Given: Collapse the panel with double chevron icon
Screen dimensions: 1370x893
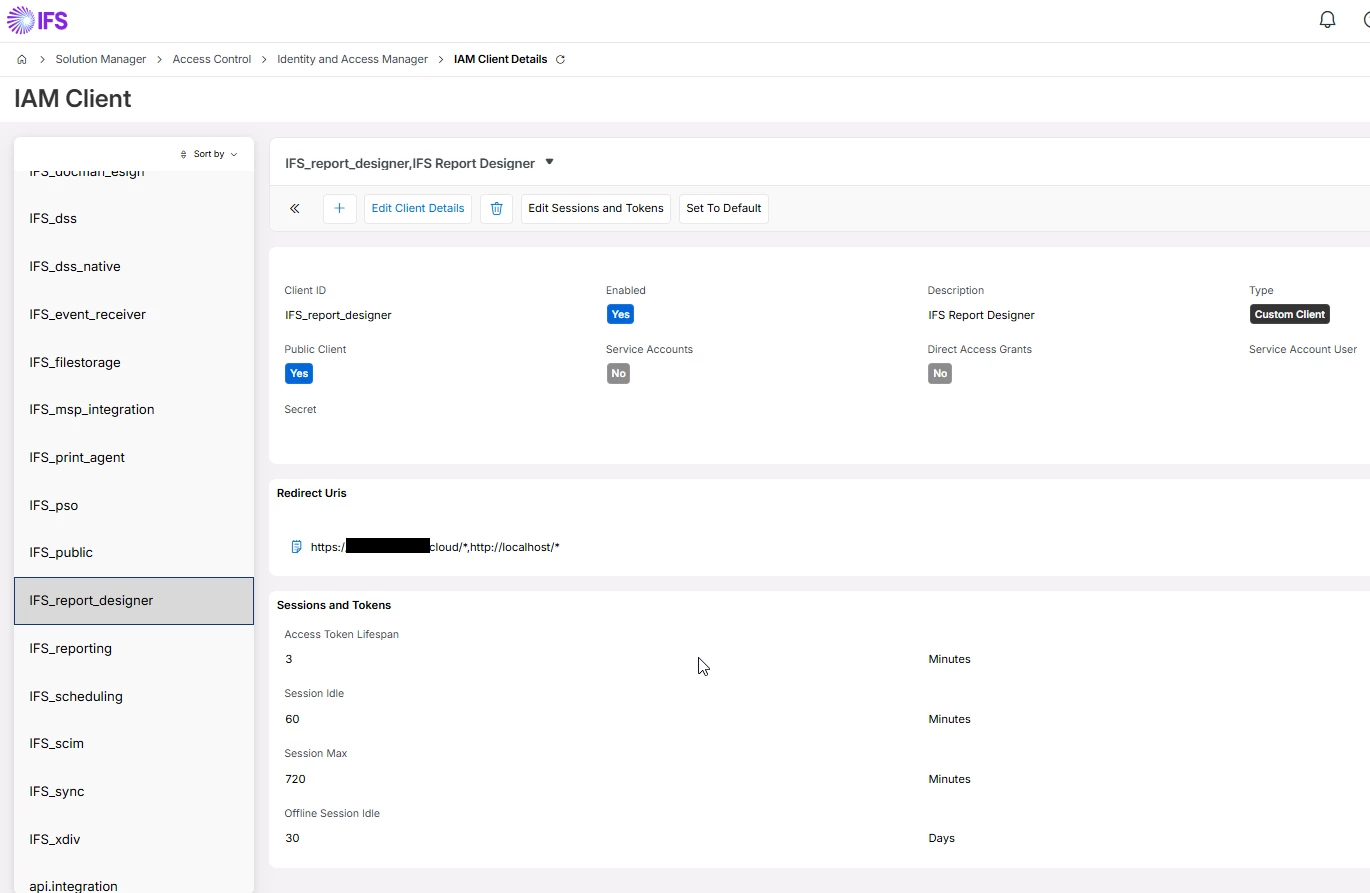Looking at the screenshot, I should tap(295, 209).
